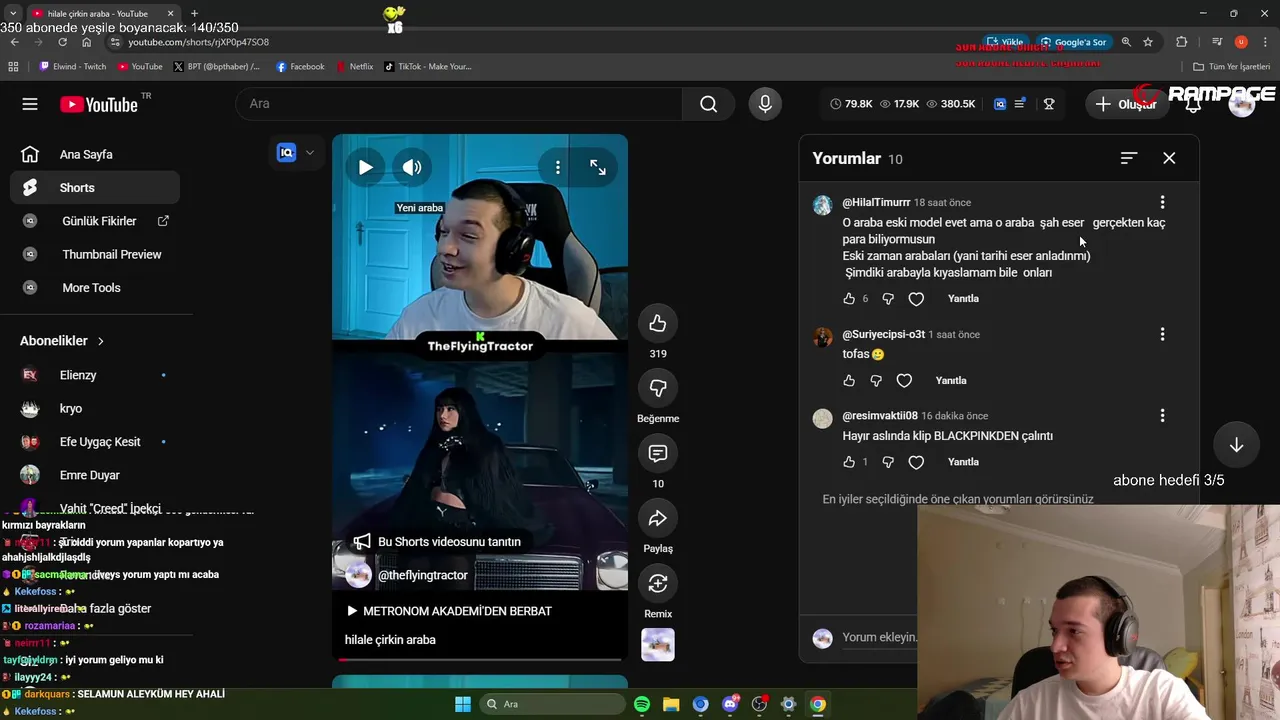Like the @resimvaktii08 comment
The image size is (1280, 720).
point(849,462)
